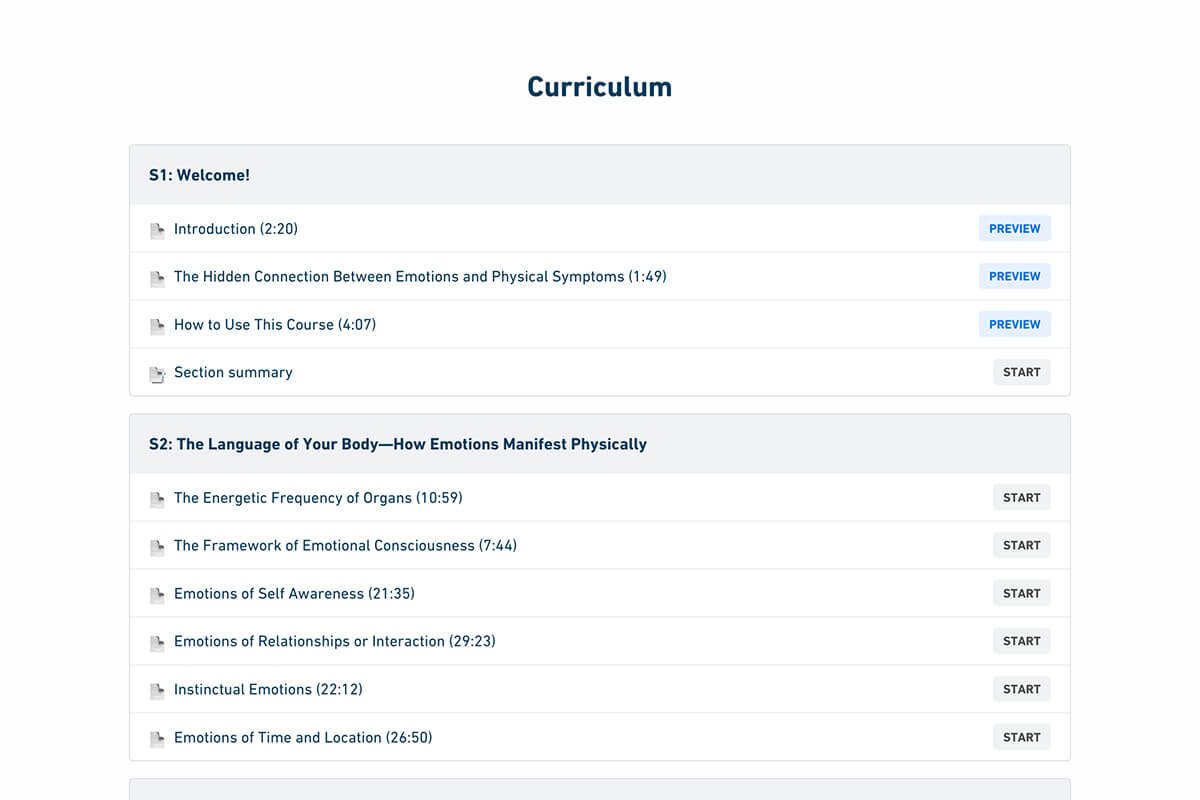The height and width of the screenshot is (800, 1200).
Task: Start the Instinctual Emotions lesson
Action: (x=1022, y=689)
